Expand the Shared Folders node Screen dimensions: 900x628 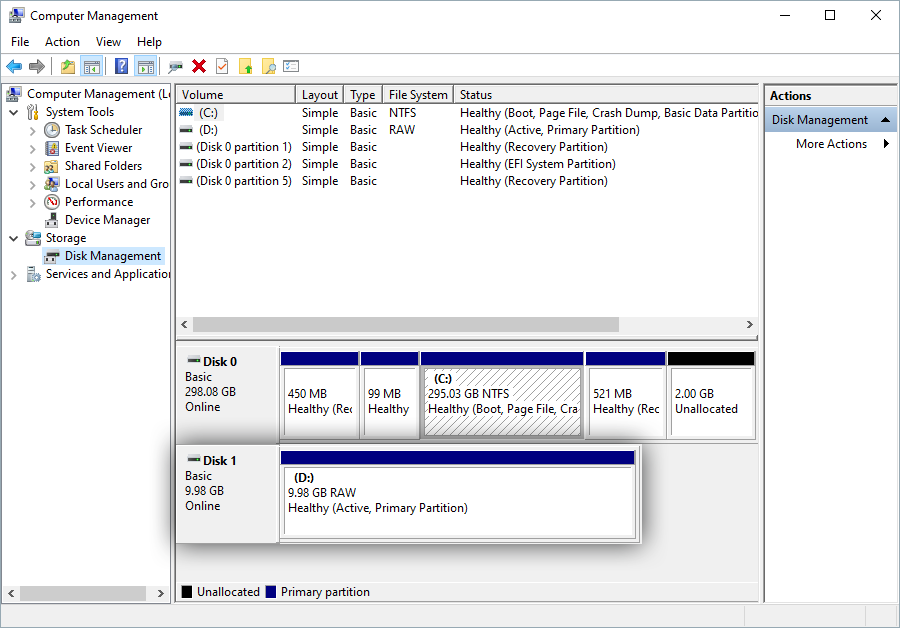point(33,166)
